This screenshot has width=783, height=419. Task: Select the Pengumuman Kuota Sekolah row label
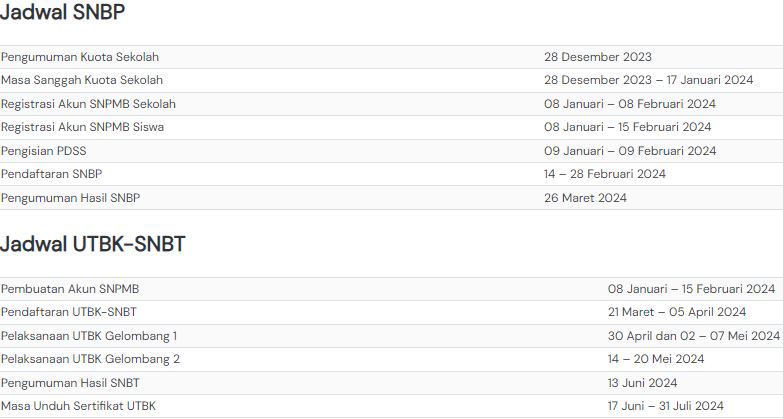point(80,57)
